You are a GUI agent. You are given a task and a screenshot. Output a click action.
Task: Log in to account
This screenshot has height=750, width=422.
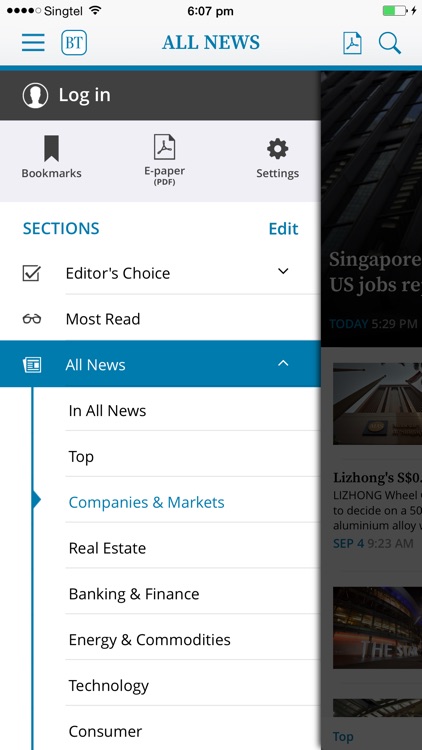point(85,95)
